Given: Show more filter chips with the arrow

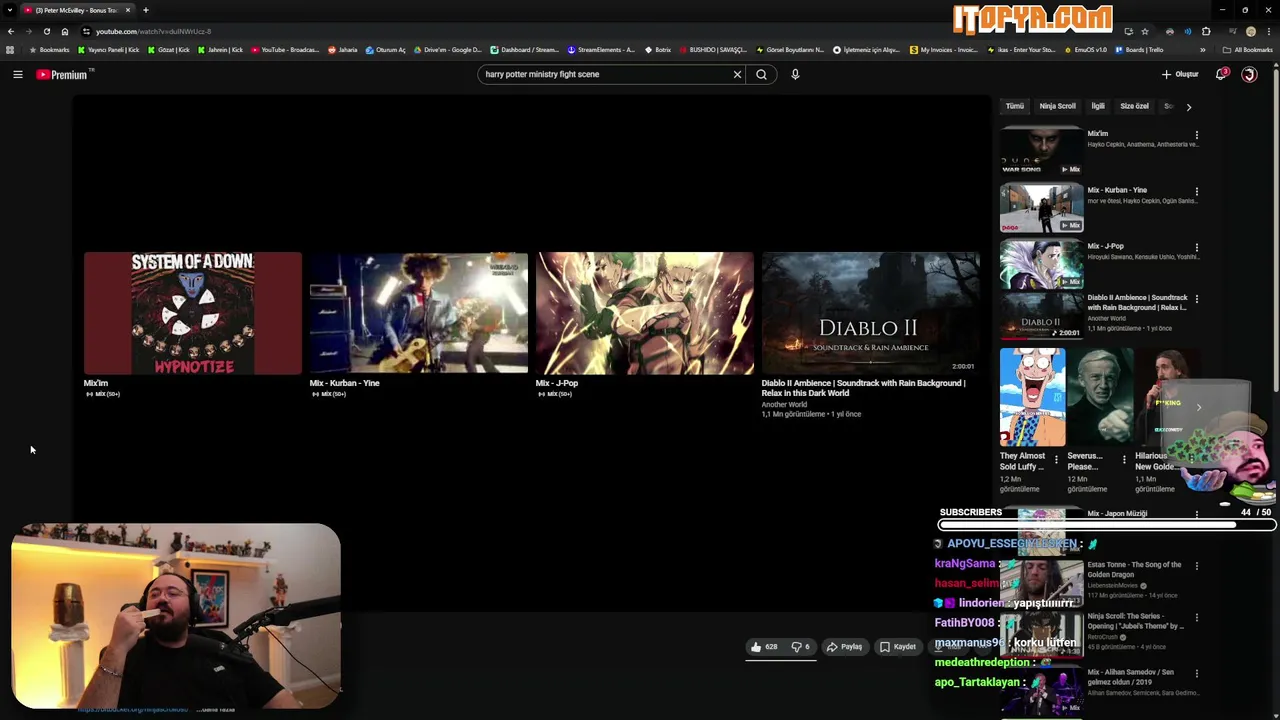Looking at the screenshot, I should pos(1188,106).
